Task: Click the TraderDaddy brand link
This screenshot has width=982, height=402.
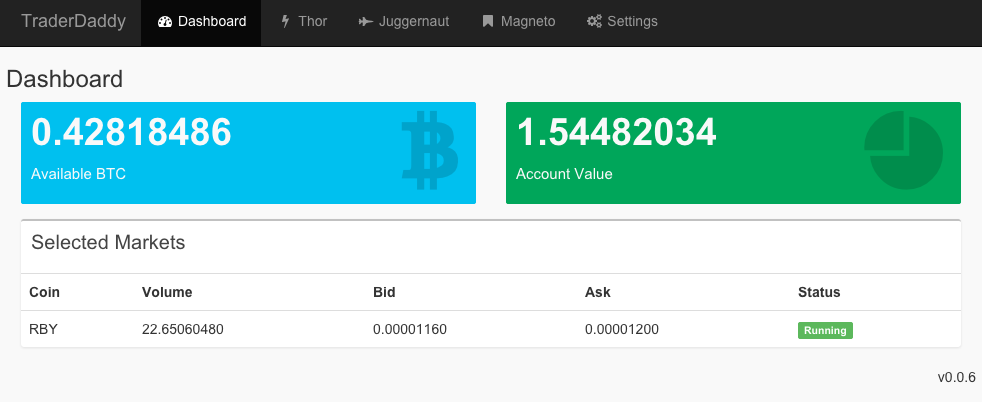Action: click(73, 21)
